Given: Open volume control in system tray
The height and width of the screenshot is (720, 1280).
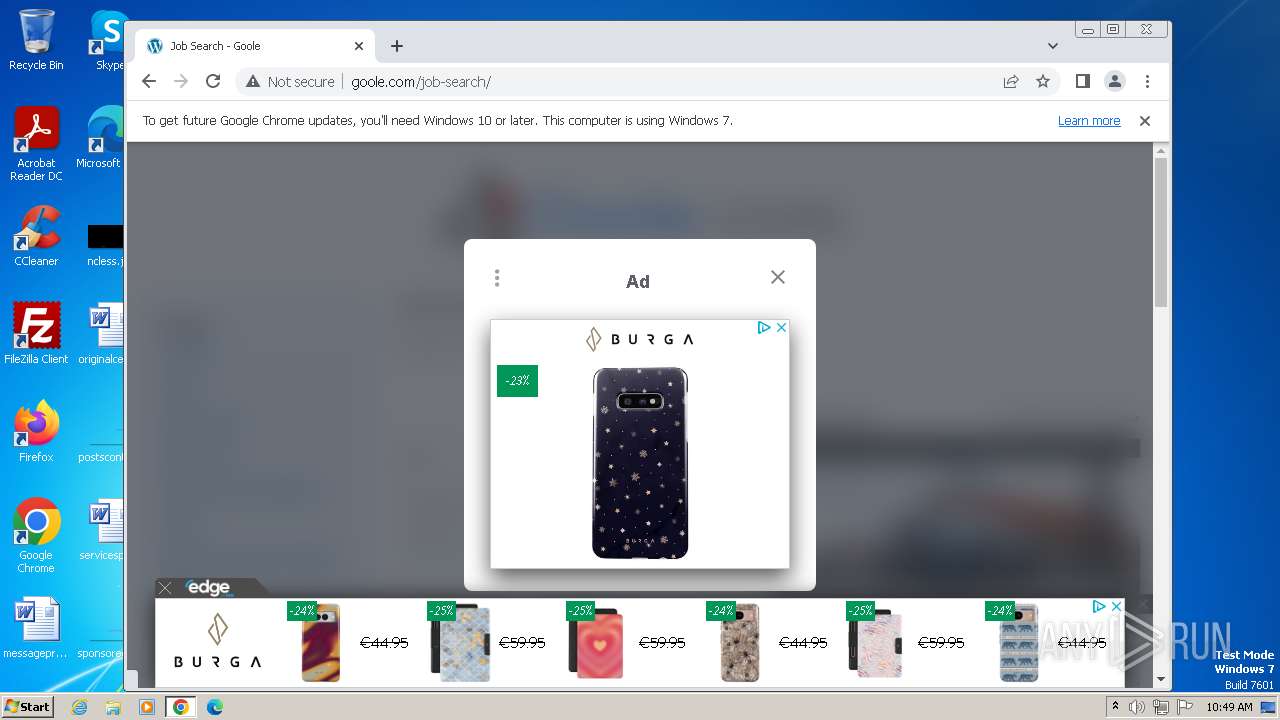Looking at the screenshot, I should tap(1137, 707).
